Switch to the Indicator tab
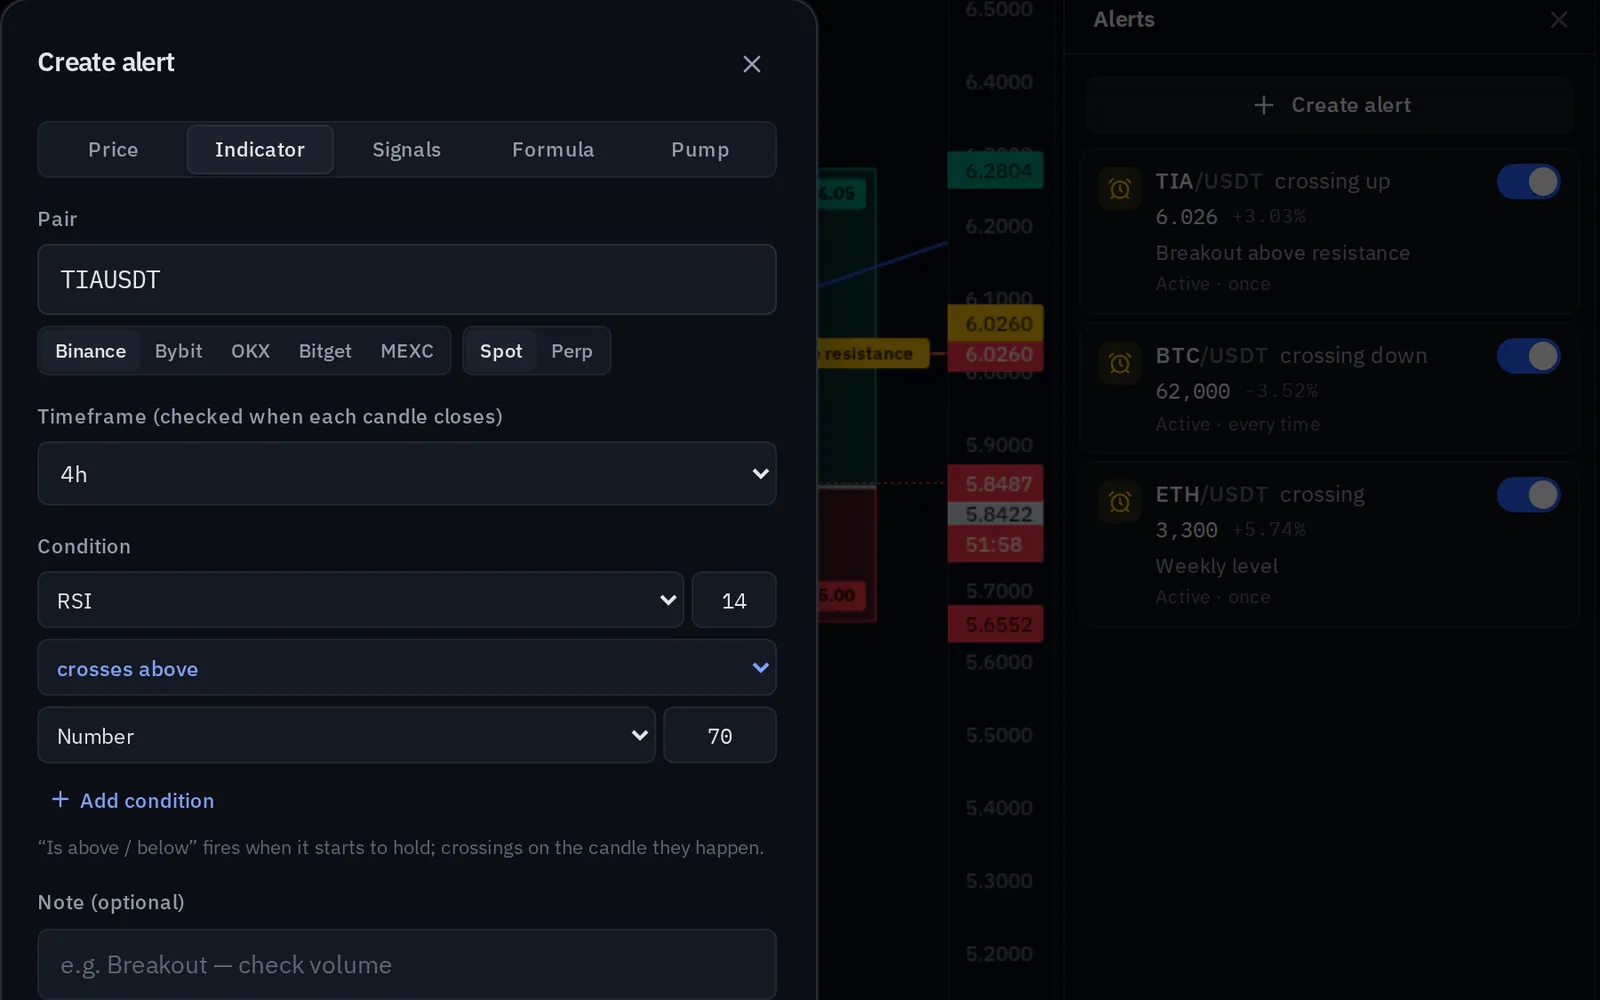This screenshot has width=1600, height=1000. [x=260, y=150]
